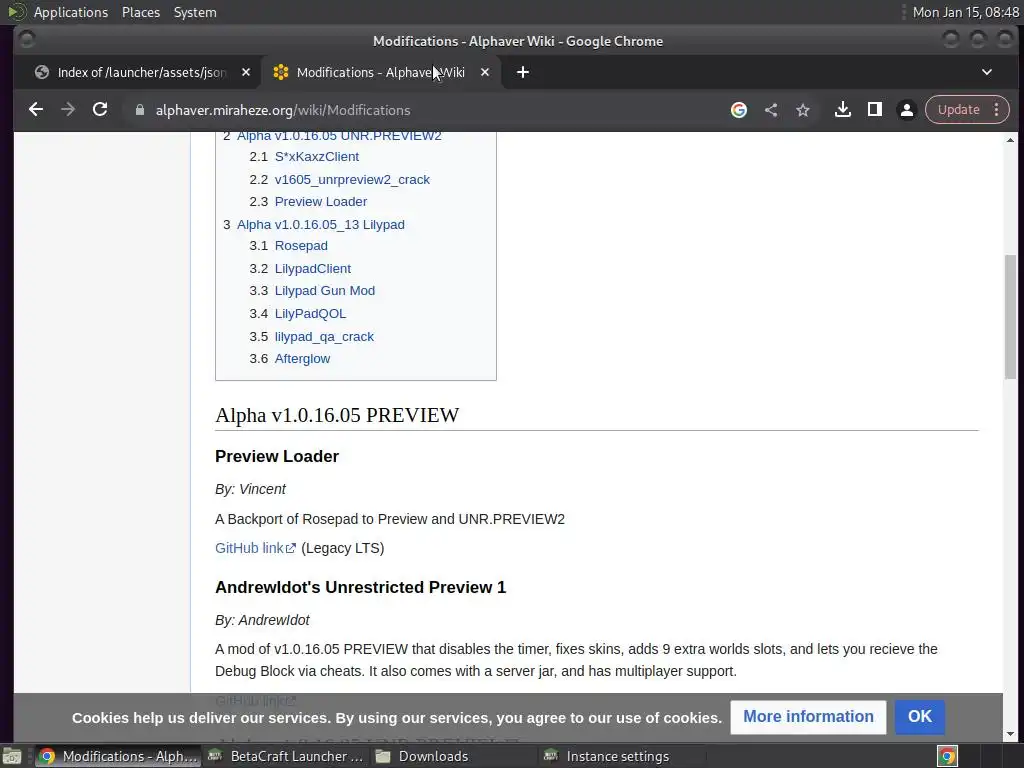
Task: Go to v1605_unrpreview2_crack section
Action: (352, 180)
